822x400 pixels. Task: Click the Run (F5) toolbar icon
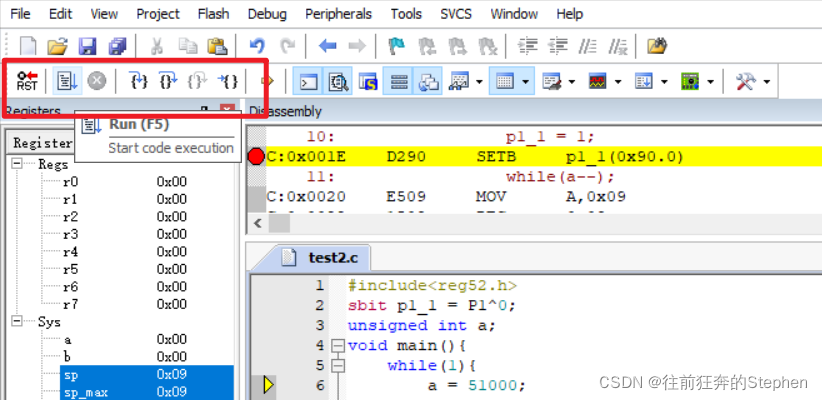coord(67,81)
